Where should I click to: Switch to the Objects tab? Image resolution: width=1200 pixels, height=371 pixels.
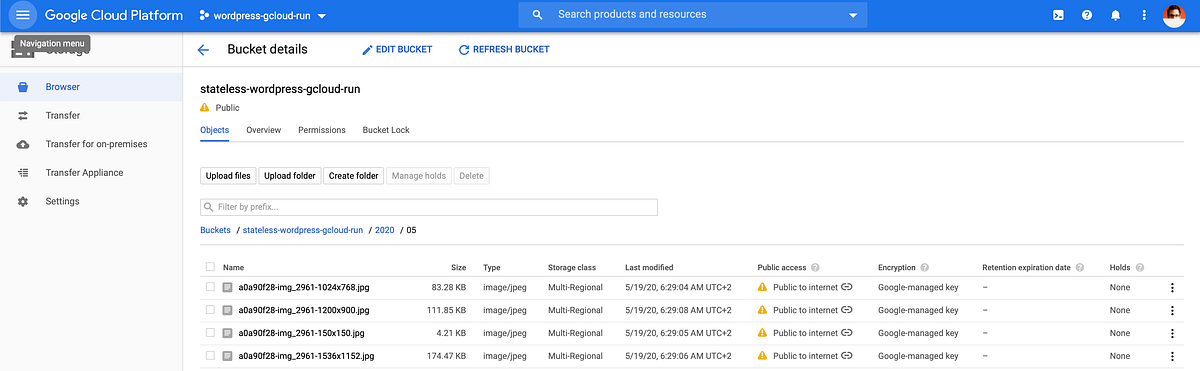click(214, 130)
